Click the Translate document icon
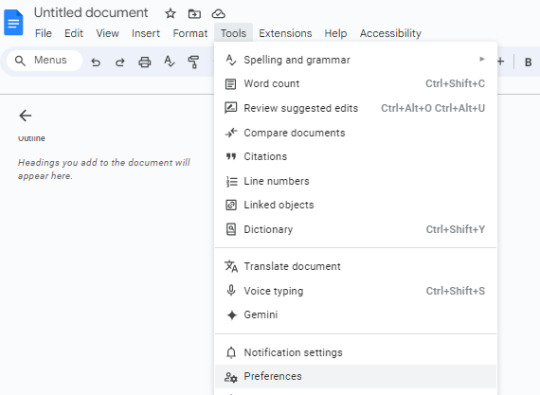540x395 pixels. (x=231, y=266)
